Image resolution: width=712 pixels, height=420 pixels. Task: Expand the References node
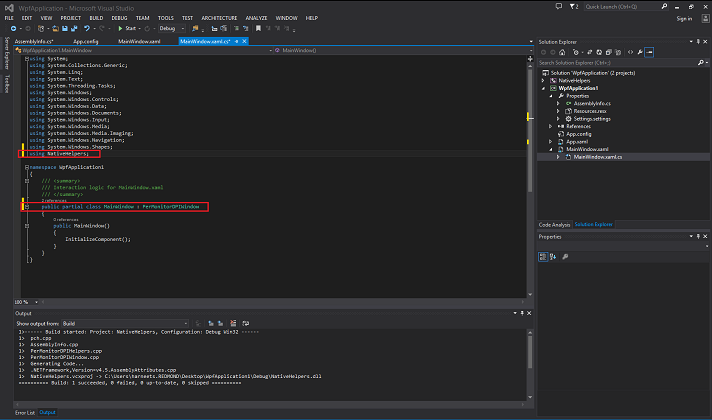click(550, 126)
